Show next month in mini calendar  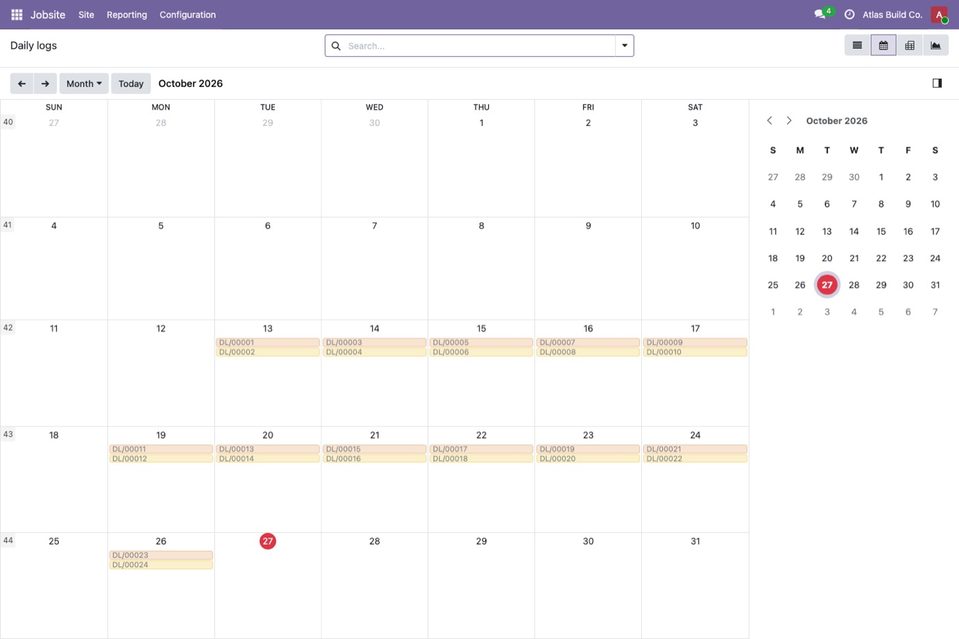coord(789,120)
